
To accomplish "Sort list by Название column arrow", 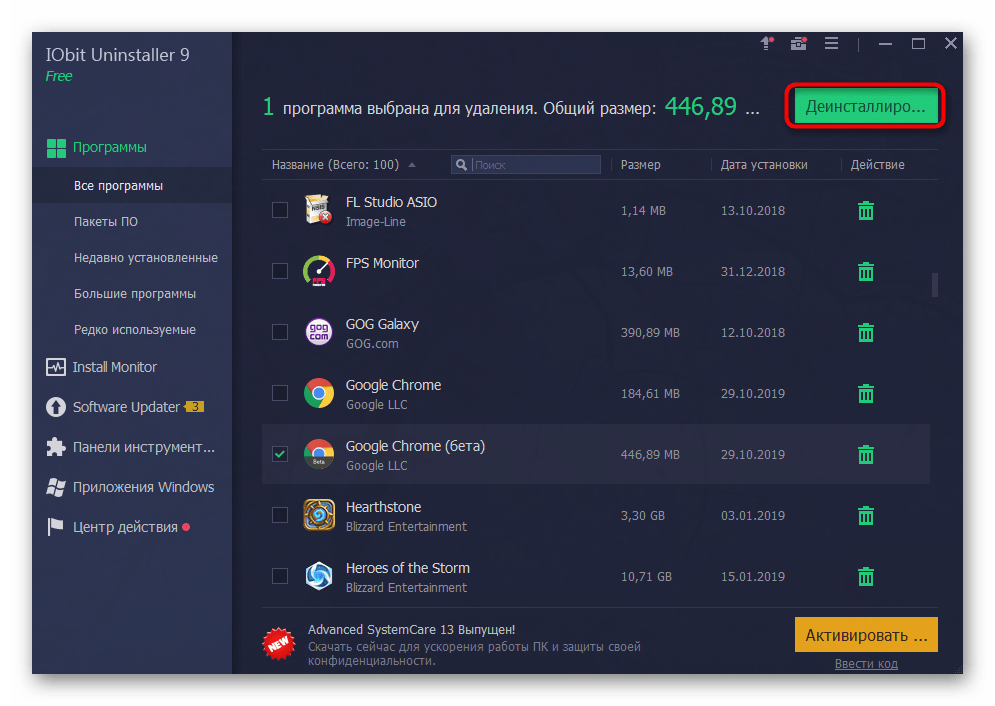I will tap(412, 165).
